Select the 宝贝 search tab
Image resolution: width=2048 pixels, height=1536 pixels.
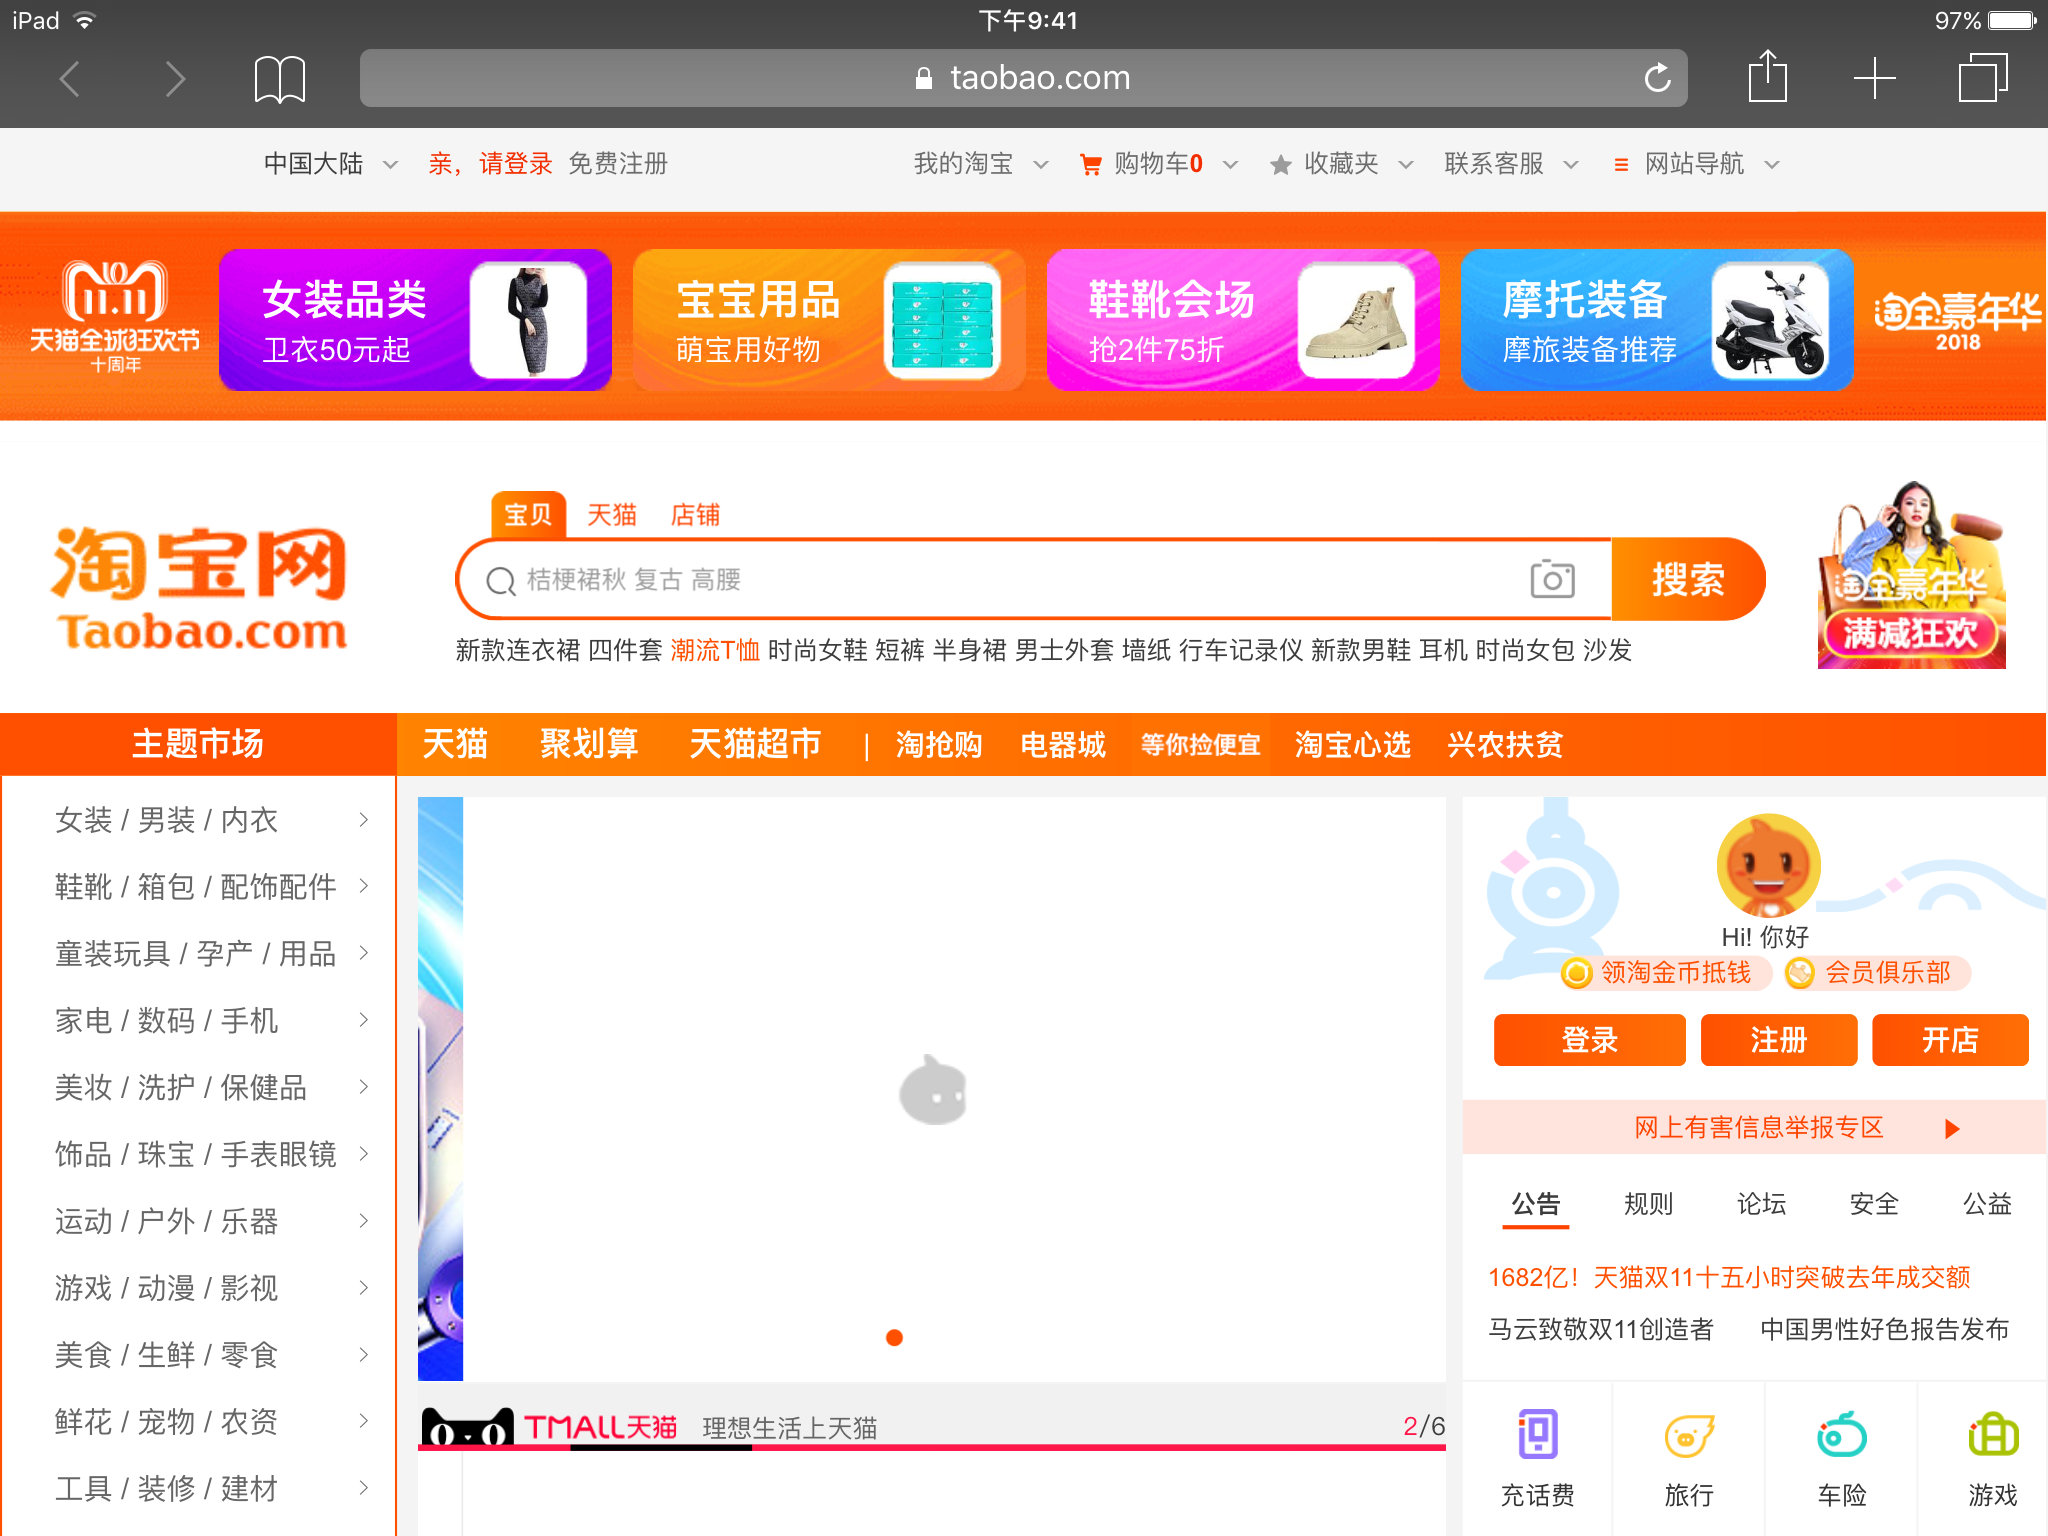(528, 514)
